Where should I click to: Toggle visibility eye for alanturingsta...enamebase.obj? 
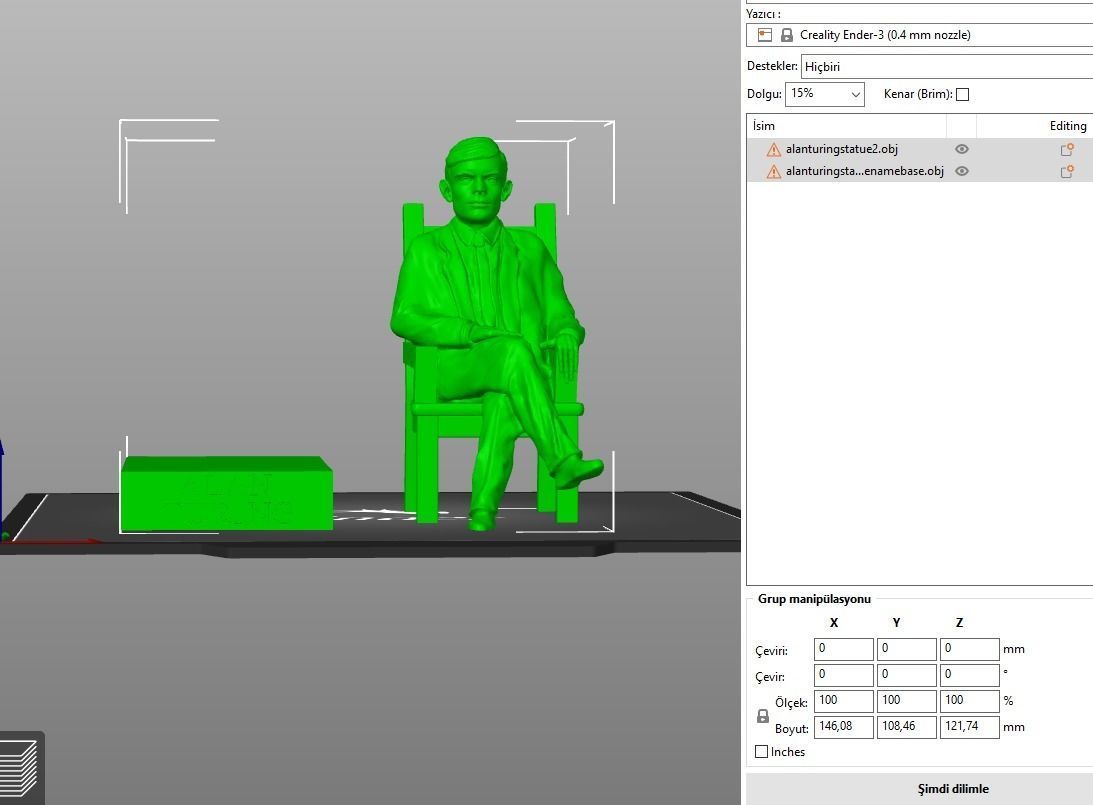(x=961, y=171)
